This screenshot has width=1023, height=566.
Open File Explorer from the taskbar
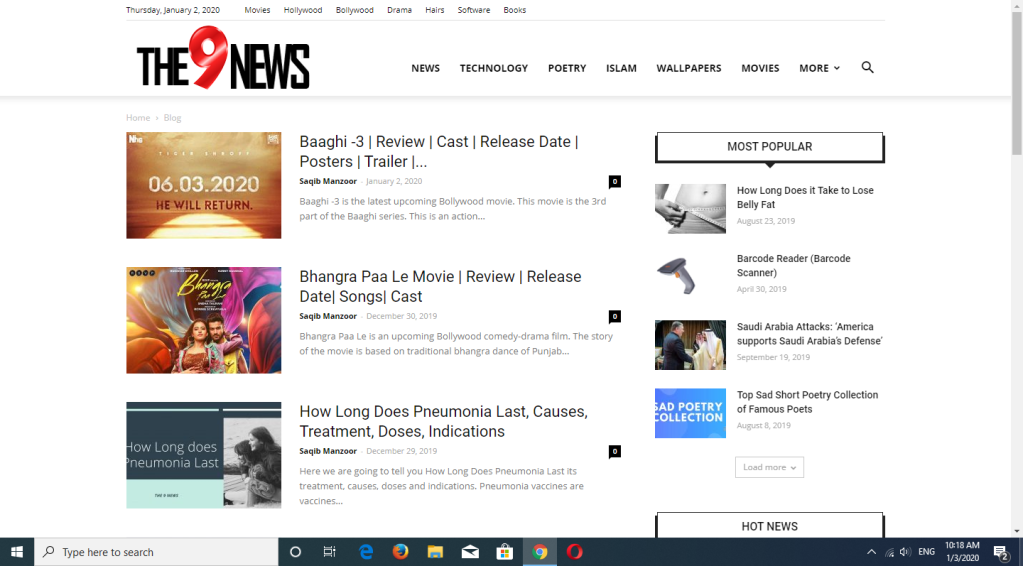[435, 552]
